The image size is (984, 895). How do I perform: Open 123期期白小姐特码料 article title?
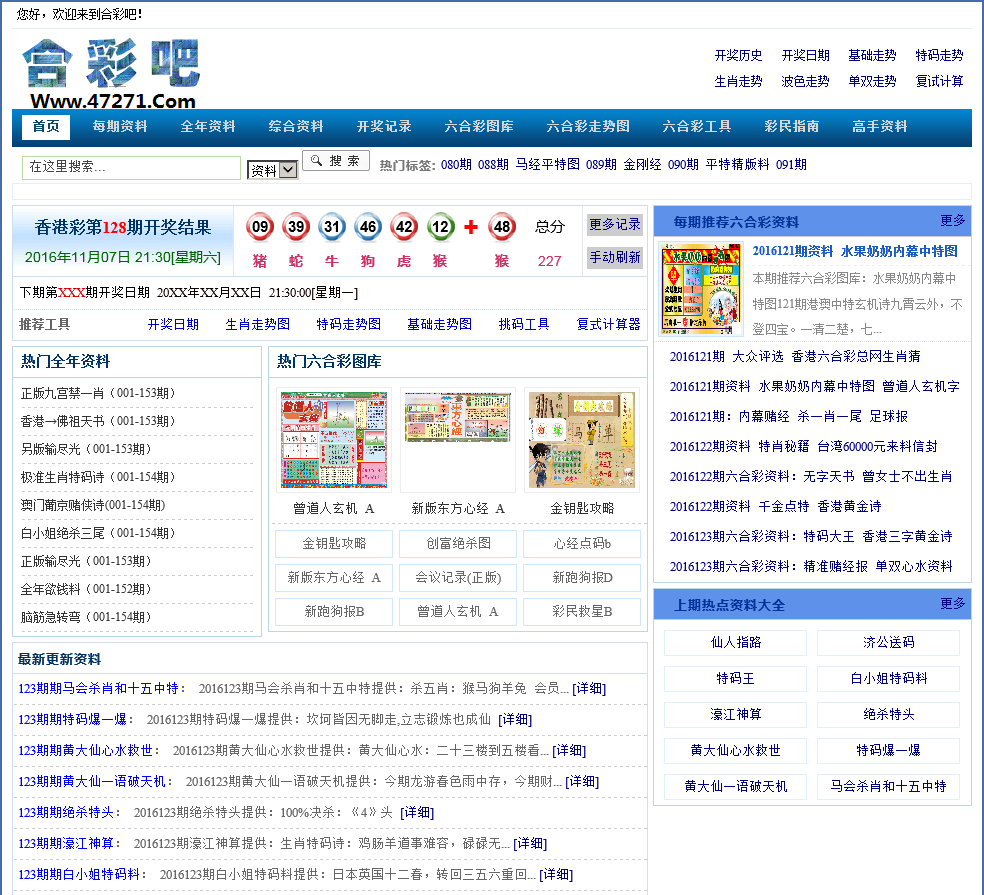[x=79, y=875]
